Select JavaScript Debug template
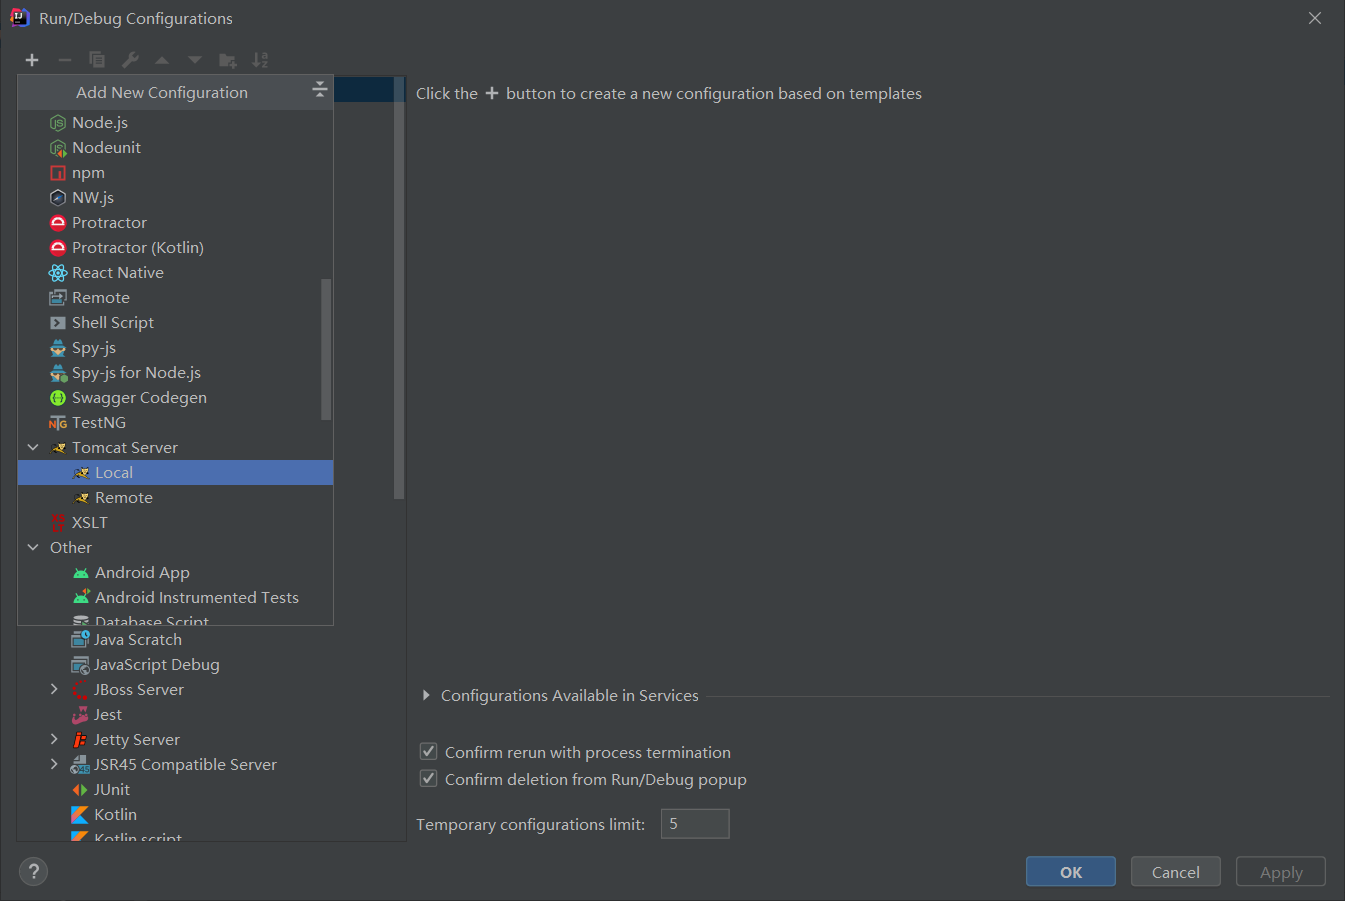Image resolution: width=1345 pixels, height=901 pixels. [x=156, y=664]
